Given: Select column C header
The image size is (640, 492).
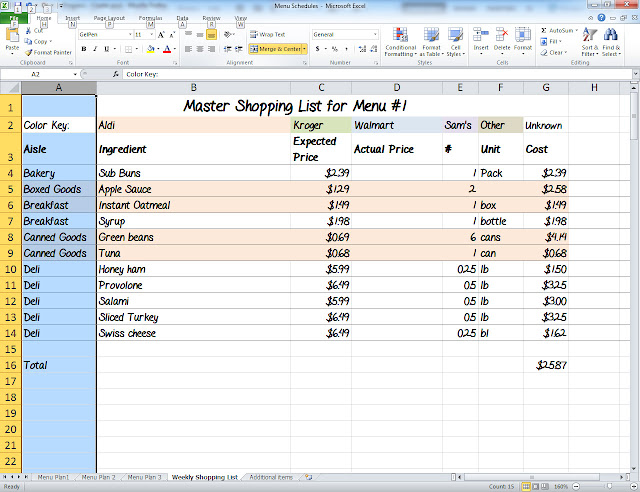Looking at the screenshot, I should click(321, 87).
